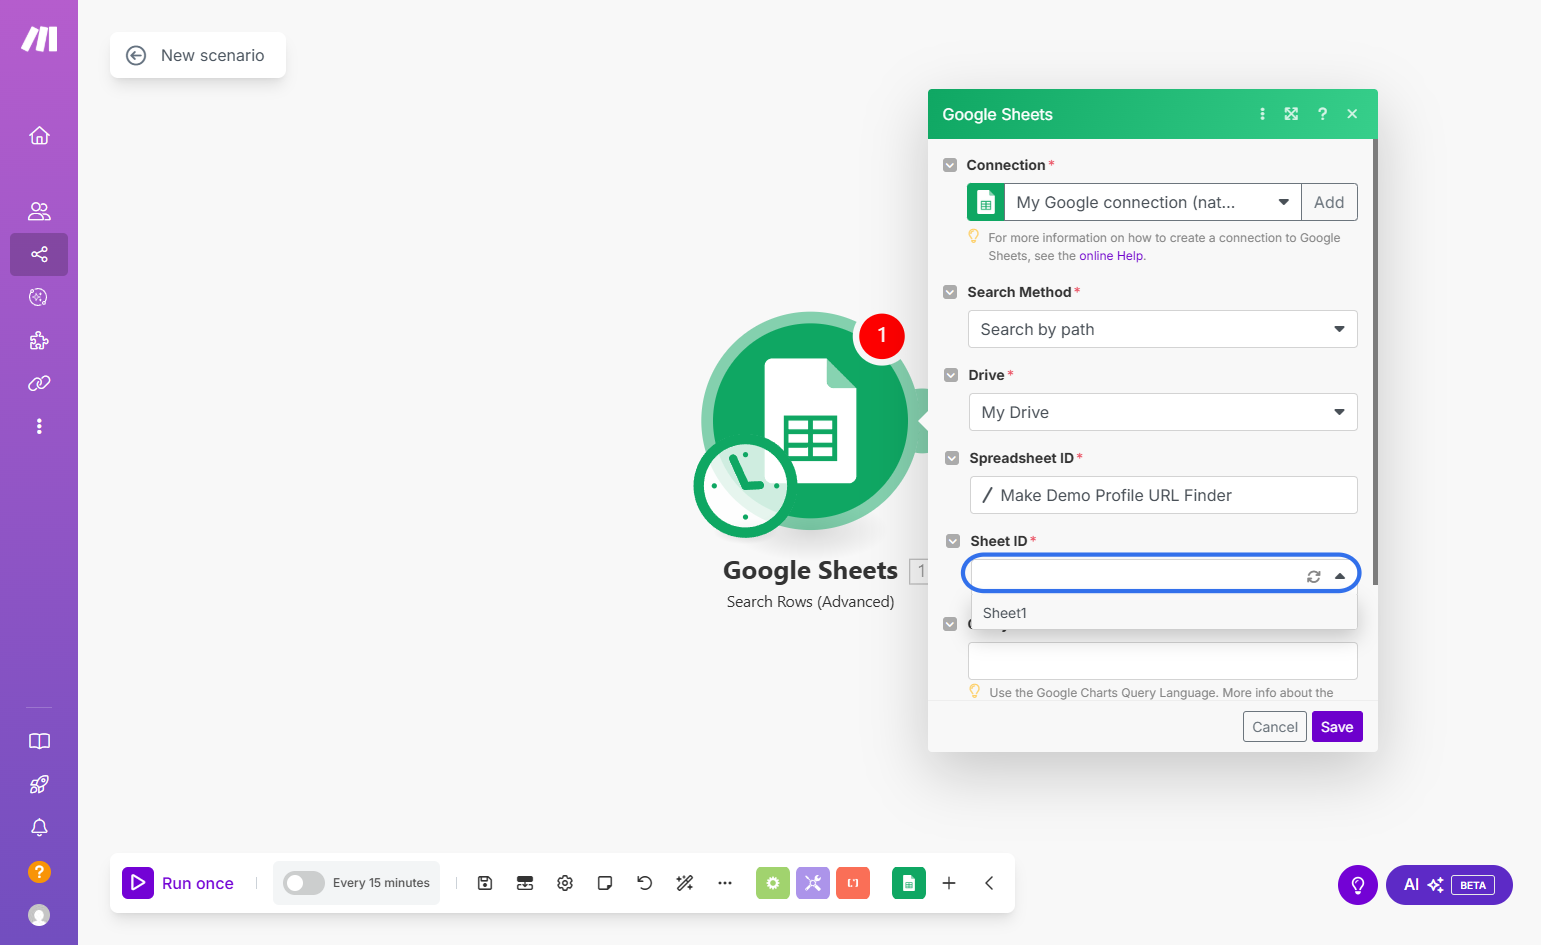Image resolution: width=1541 pixels, height=945 pixels.
Task: Open the Search by path dropdown
Action: tap(1163, 329)
